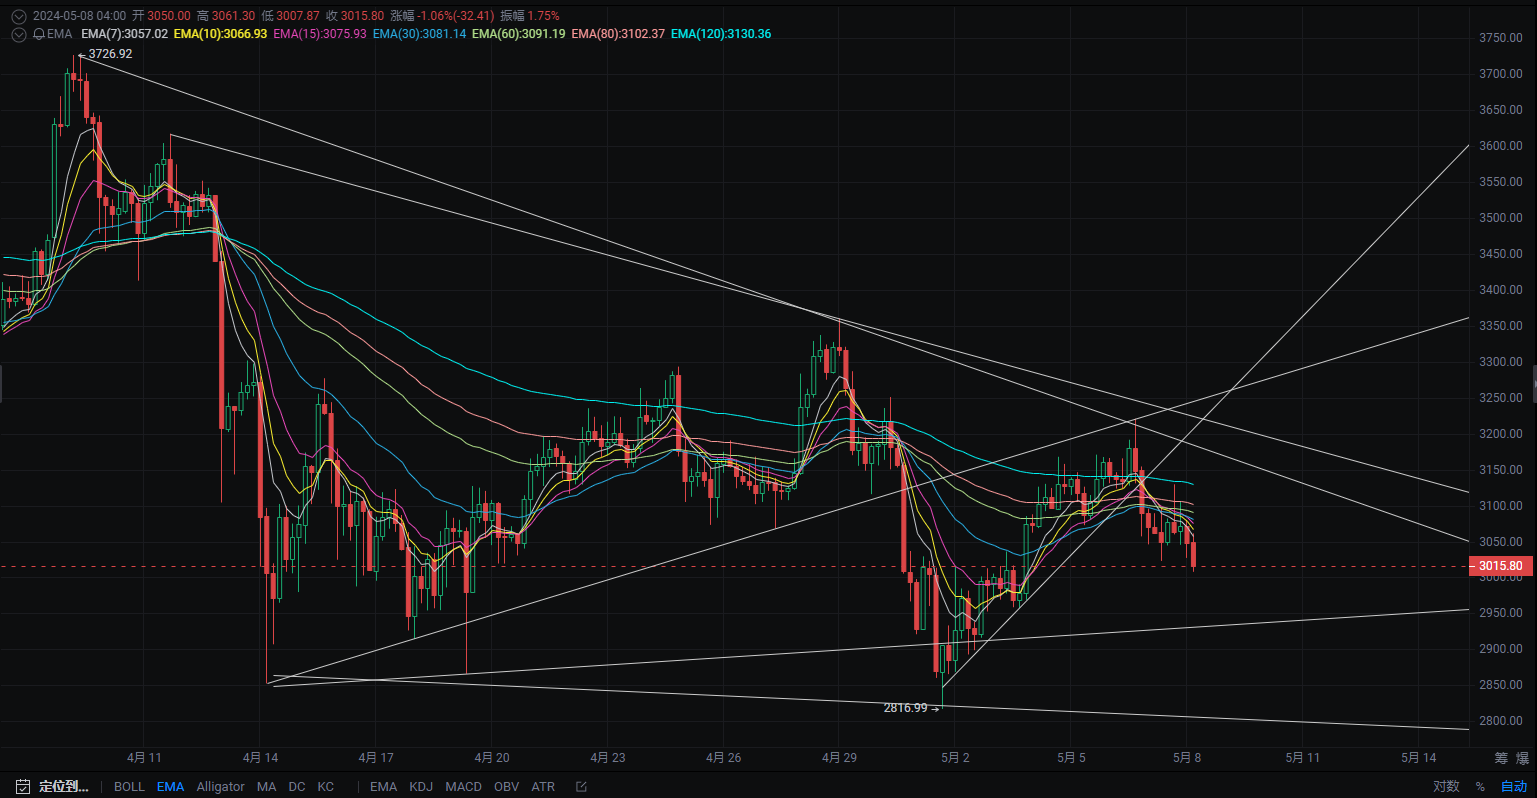Image resolution: width=1537 pixels, height=798 pixels.
Task: Collapse the EMA indicator legend row
Action: coord(18,34)
